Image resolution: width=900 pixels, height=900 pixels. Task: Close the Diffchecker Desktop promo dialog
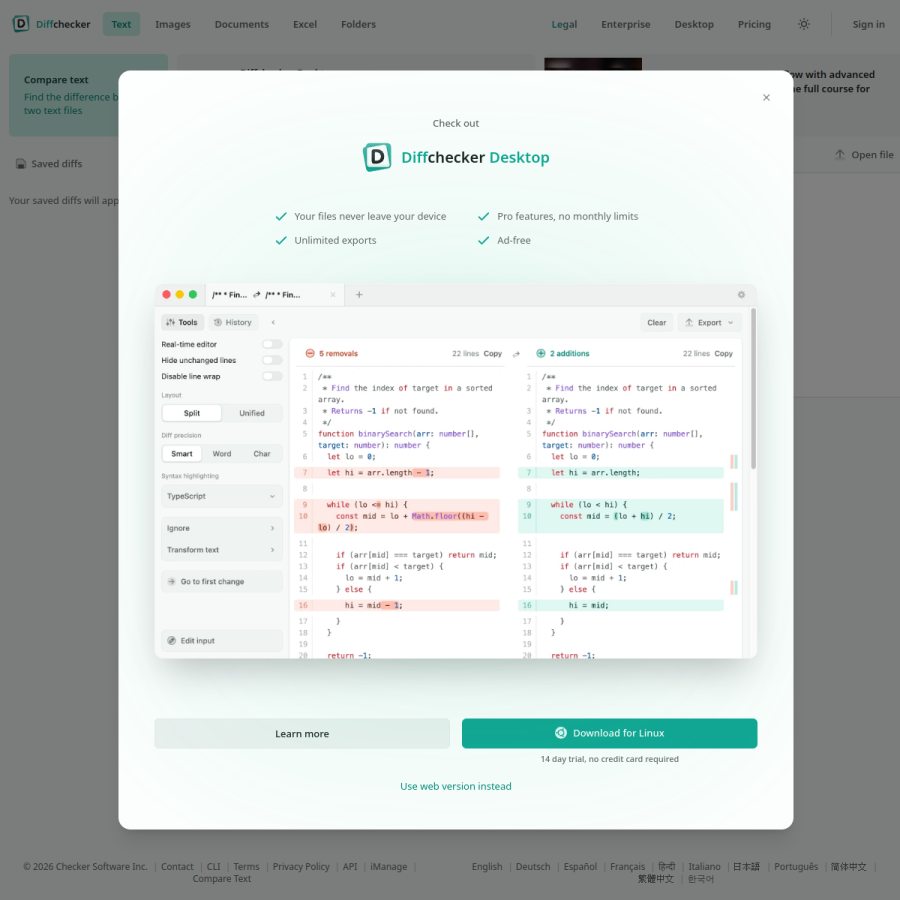[766, 98]
